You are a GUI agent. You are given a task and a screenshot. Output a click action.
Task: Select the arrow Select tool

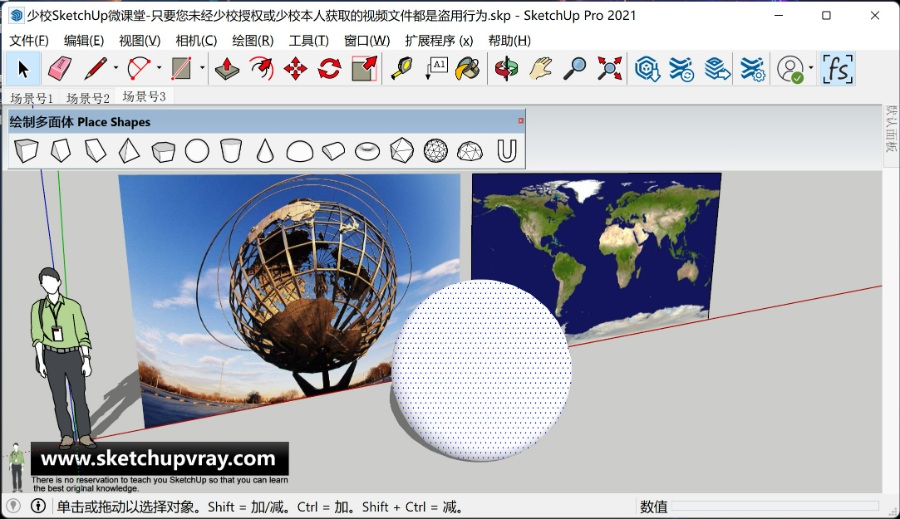pos(23,69)
